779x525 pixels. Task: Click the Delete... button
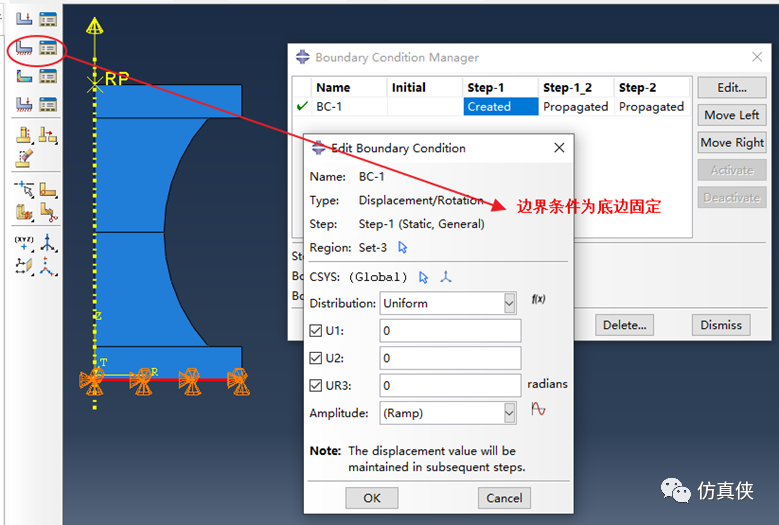tap(624, 325)
